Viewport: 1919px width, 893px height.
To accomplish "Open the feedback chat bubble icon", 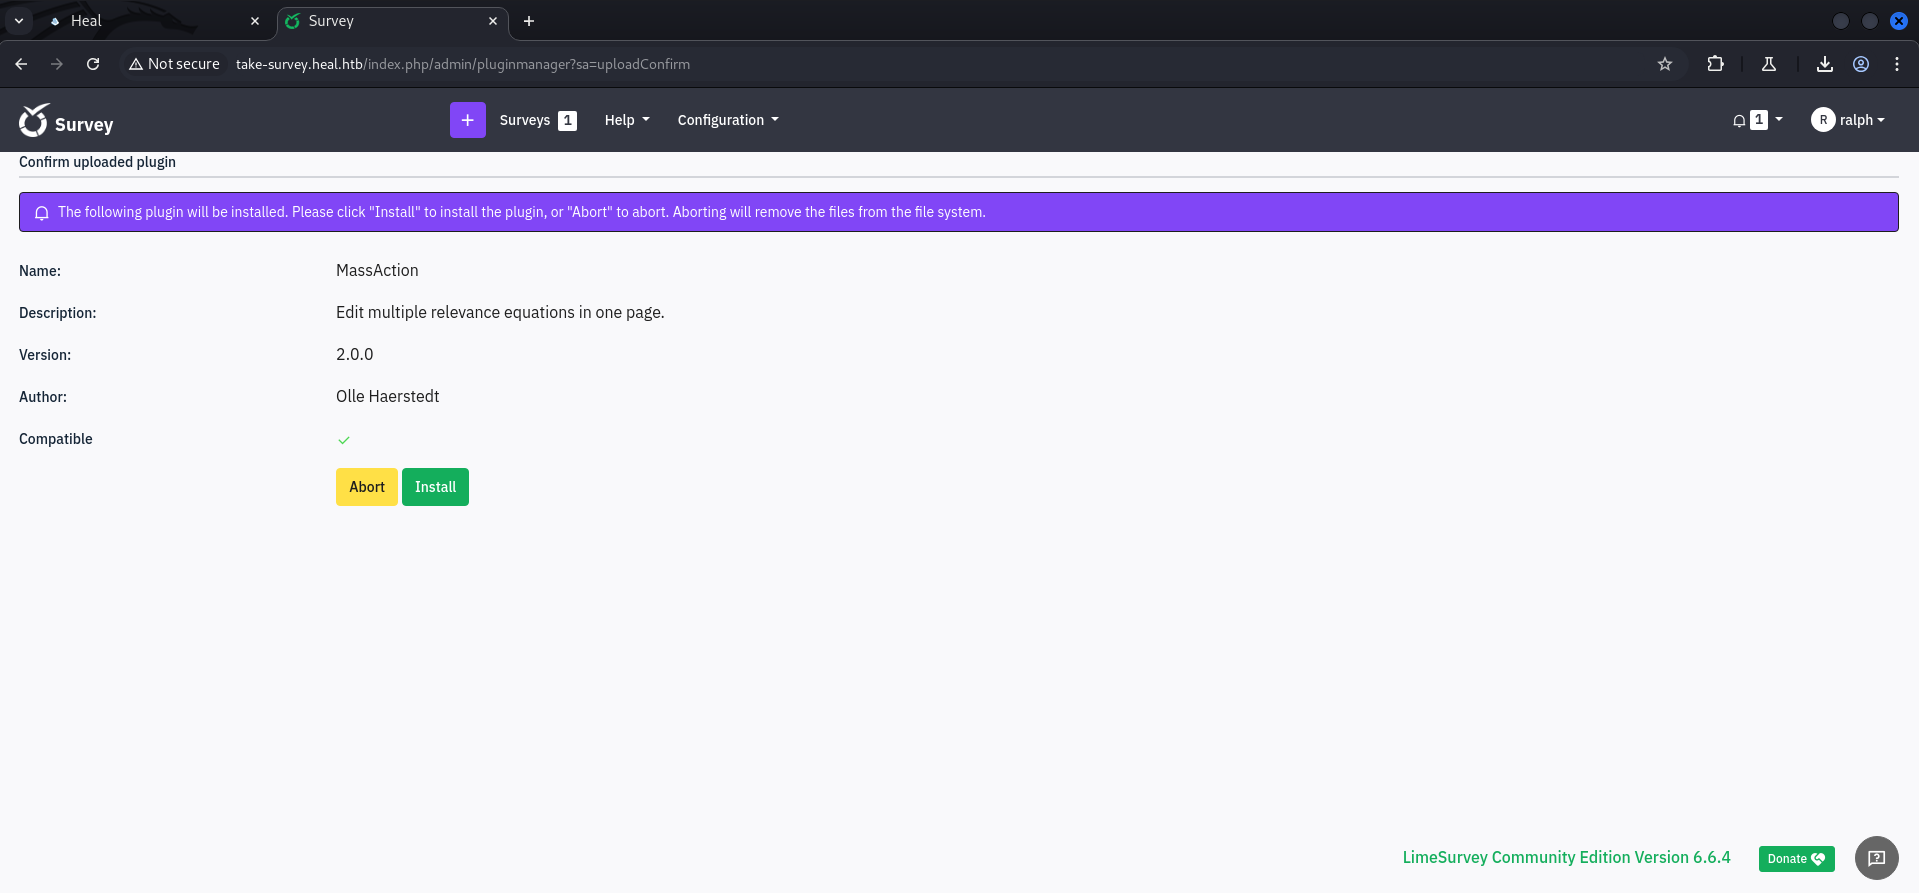I will coord(1876,858).
